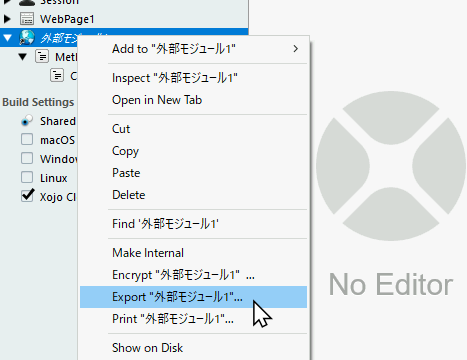Open the Add to "外部モジュール1" submenu
This screenshot has width=467, height=360.
tap(193, 49)
